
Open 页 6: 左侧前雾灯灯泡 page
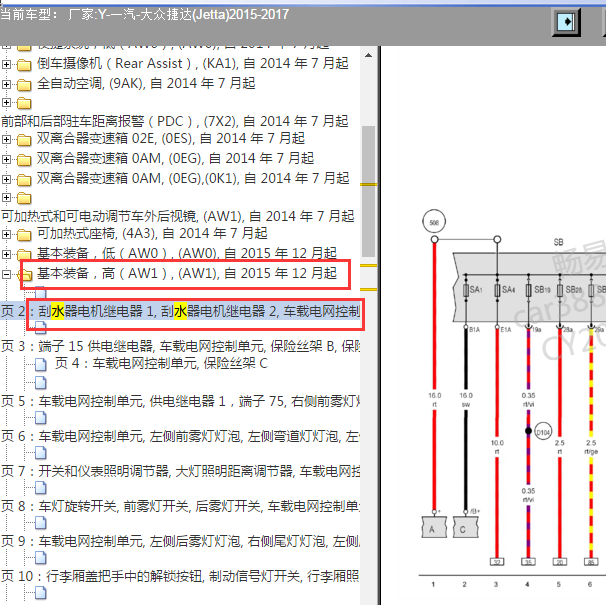[180, 436]
